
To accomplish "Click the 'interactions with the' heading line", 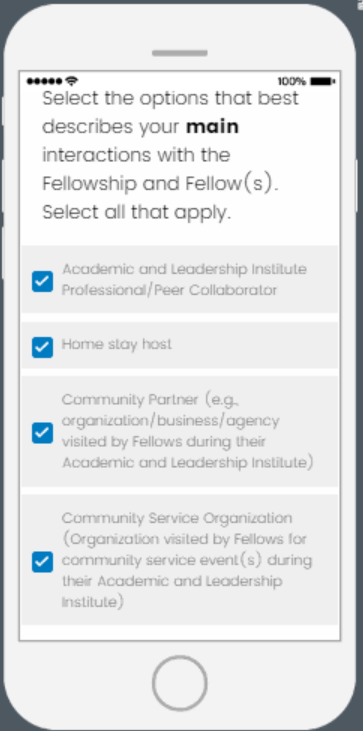I will (136, 155).
